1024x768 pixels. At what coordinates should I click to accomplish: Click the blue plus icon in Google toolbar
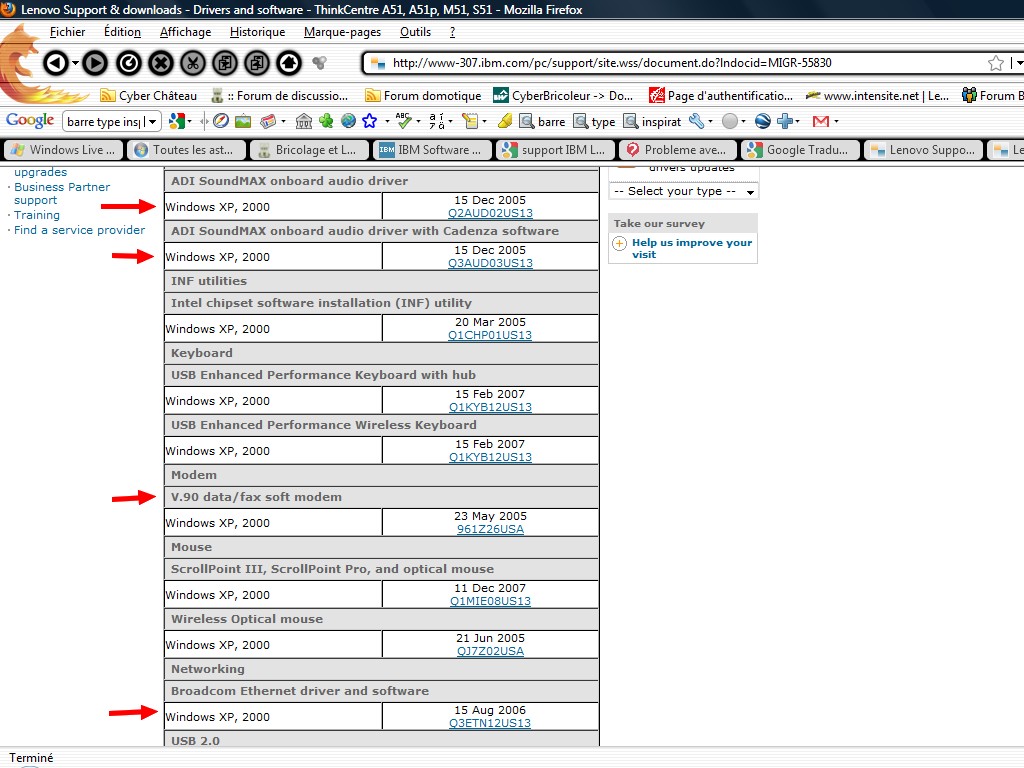(784, 121)
